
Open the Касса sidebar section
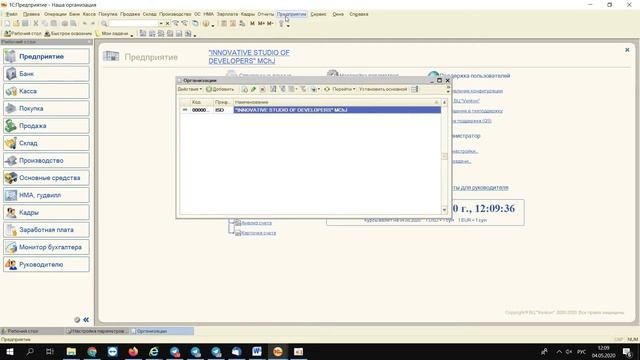click(x=46, y=91)
